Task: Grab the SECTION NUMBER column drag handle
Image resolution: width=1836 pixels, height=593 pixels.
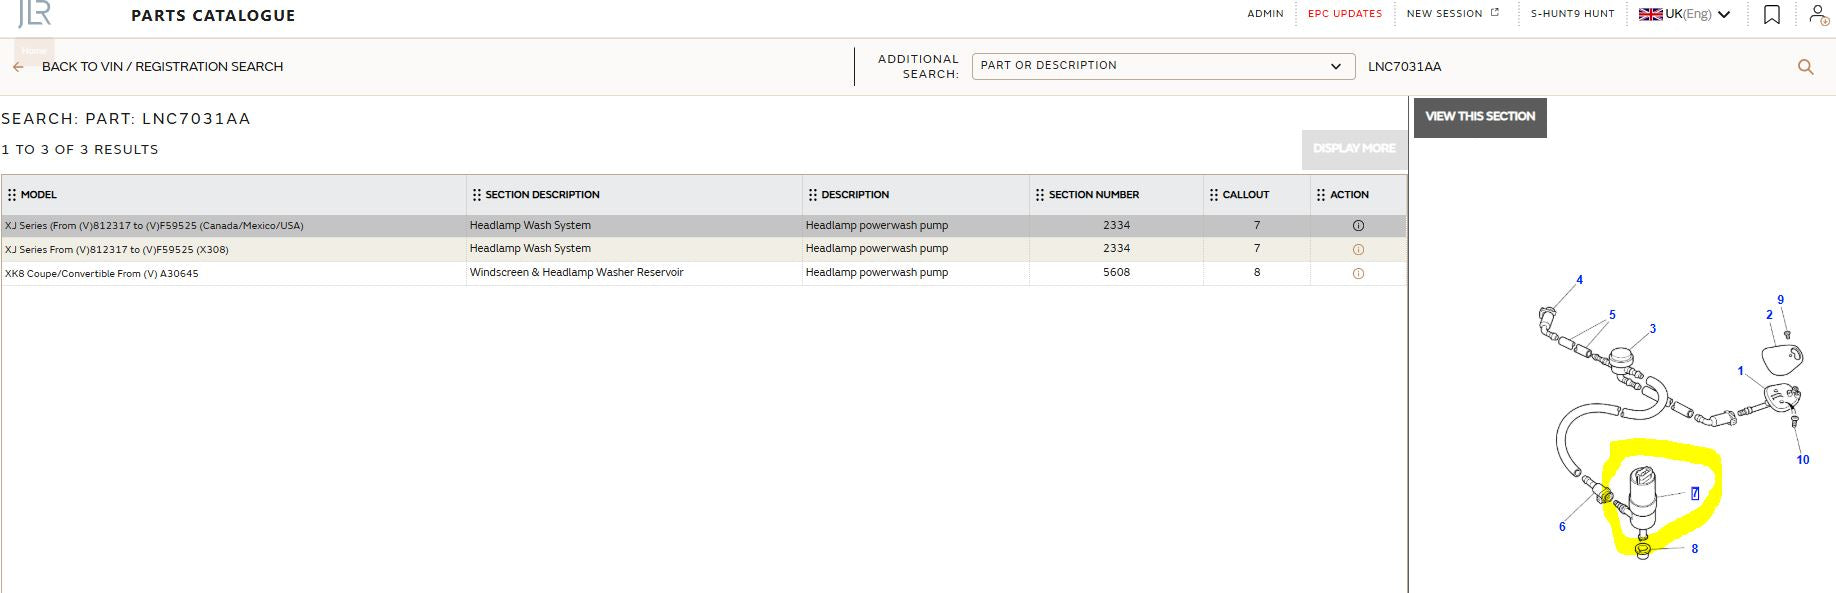Action: (x=1040, y=195)
